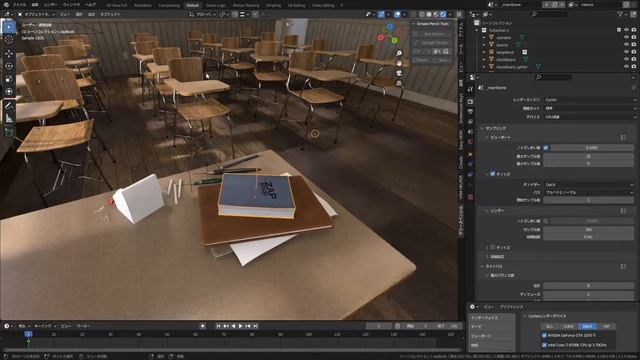This screenshot has width=640, height=360.
Task: Collapse the Sampling panel
Action: (482, 128)
